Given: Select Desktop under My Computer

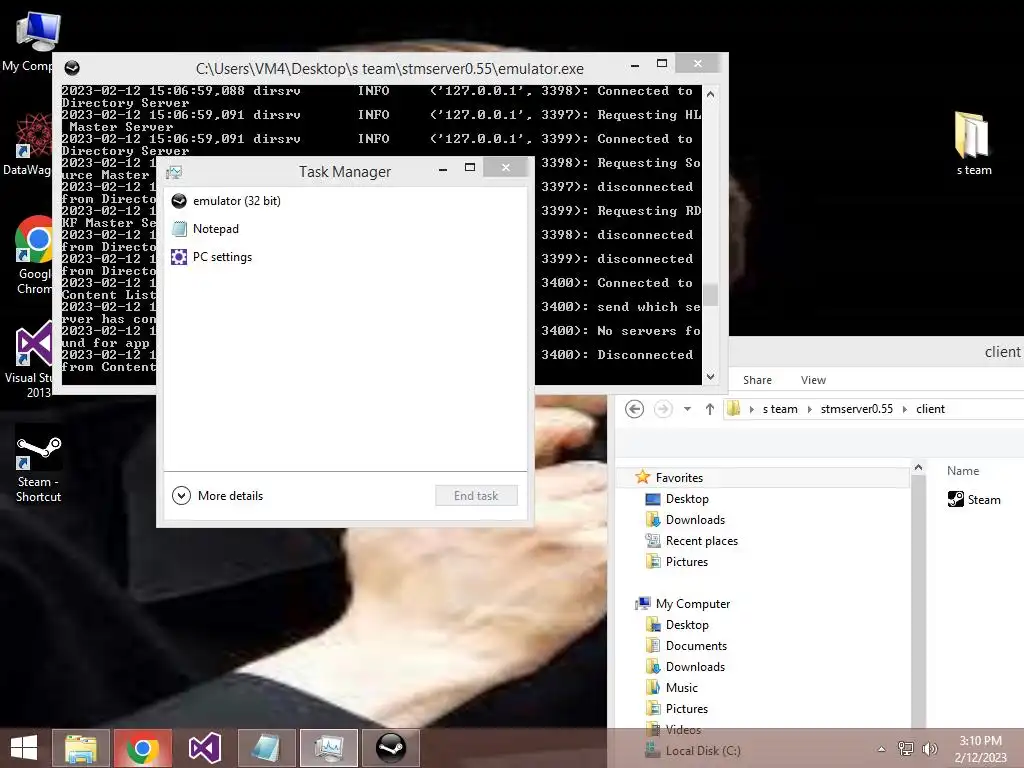Looking at the screenshot, I should pos(687,625).
